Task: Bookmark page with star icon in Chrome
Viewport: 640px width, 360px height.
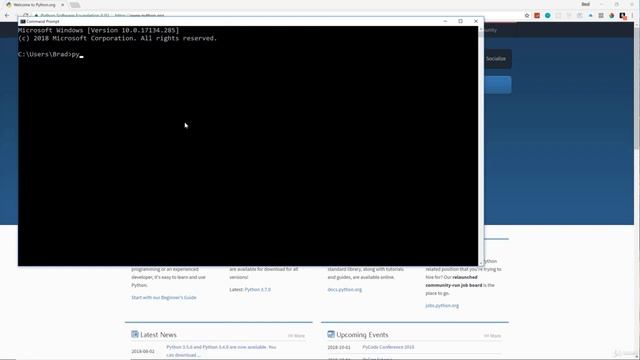Action: click(x=527, y=16)
